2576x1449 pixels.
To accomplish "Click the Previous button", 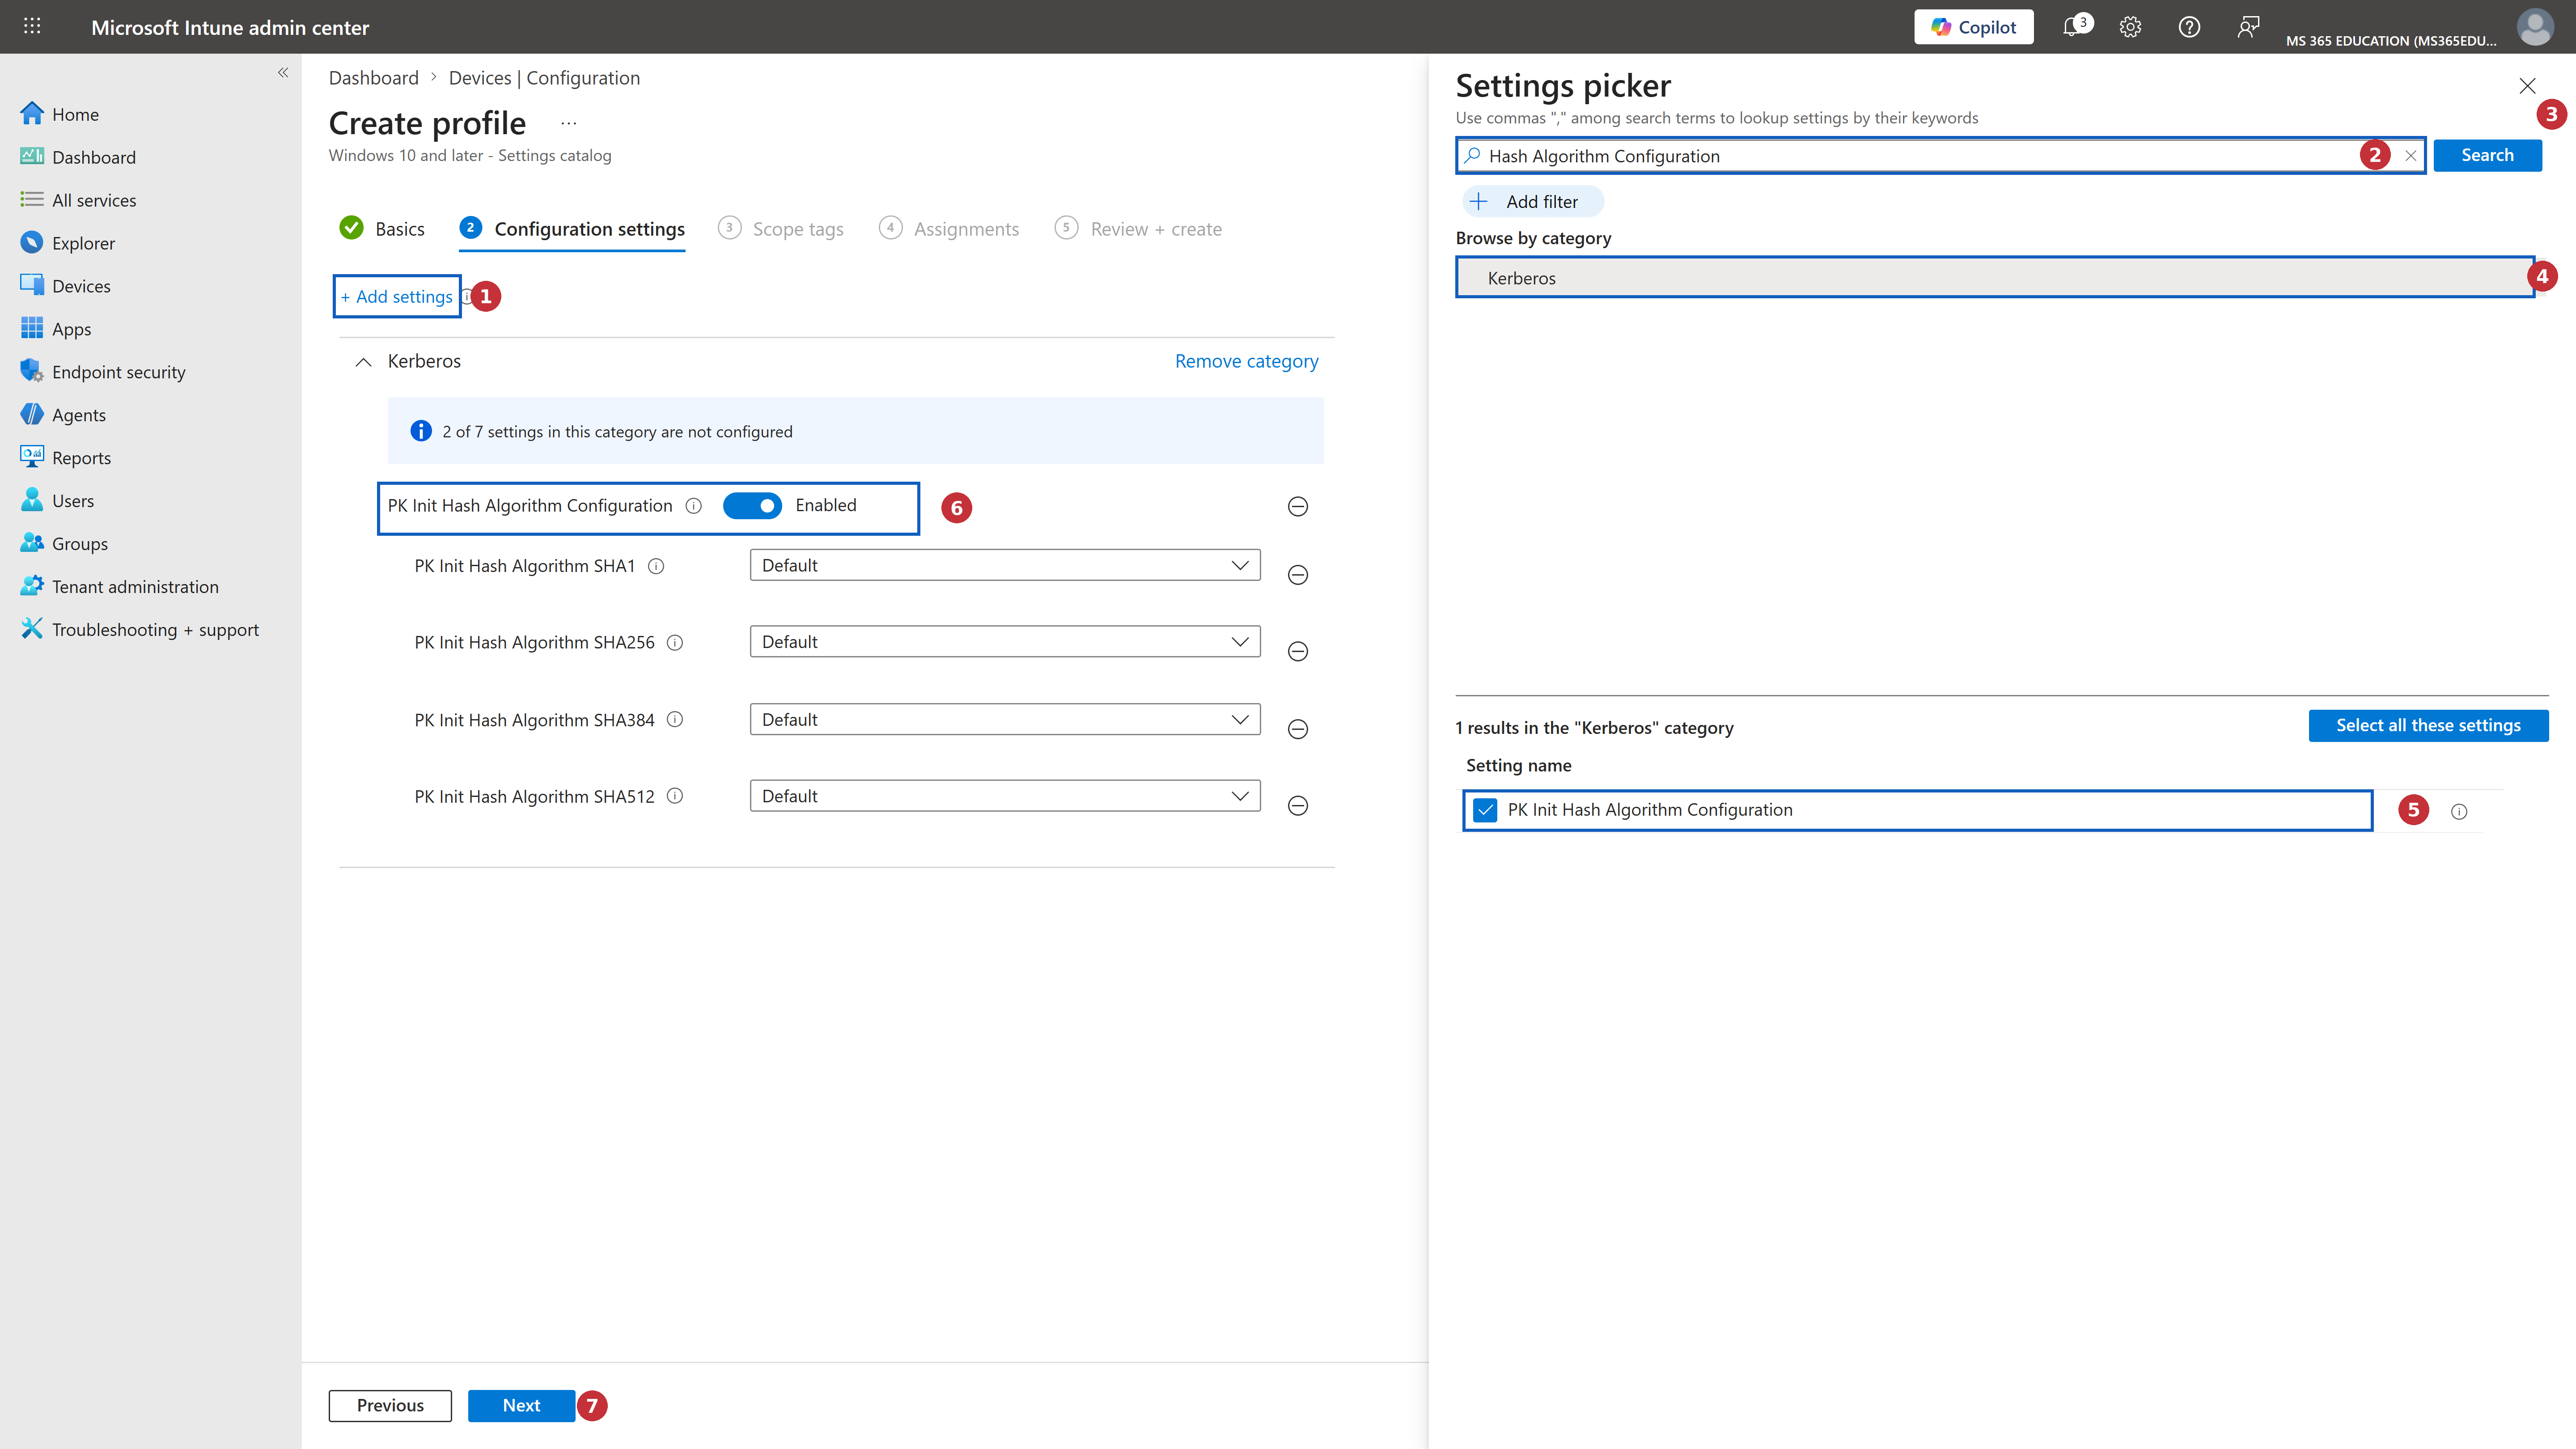I will pos(390,1405).
